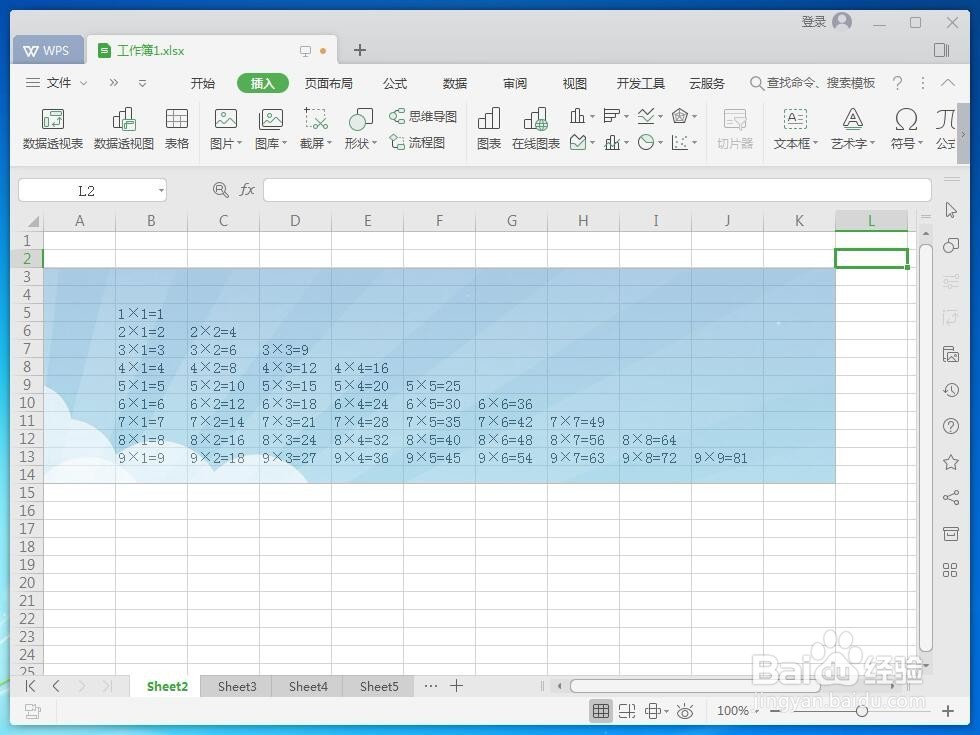The height and width of the screenshot is (735, 980).
Task: Open the 数据 ribbon tab
Action: point(454,83)
